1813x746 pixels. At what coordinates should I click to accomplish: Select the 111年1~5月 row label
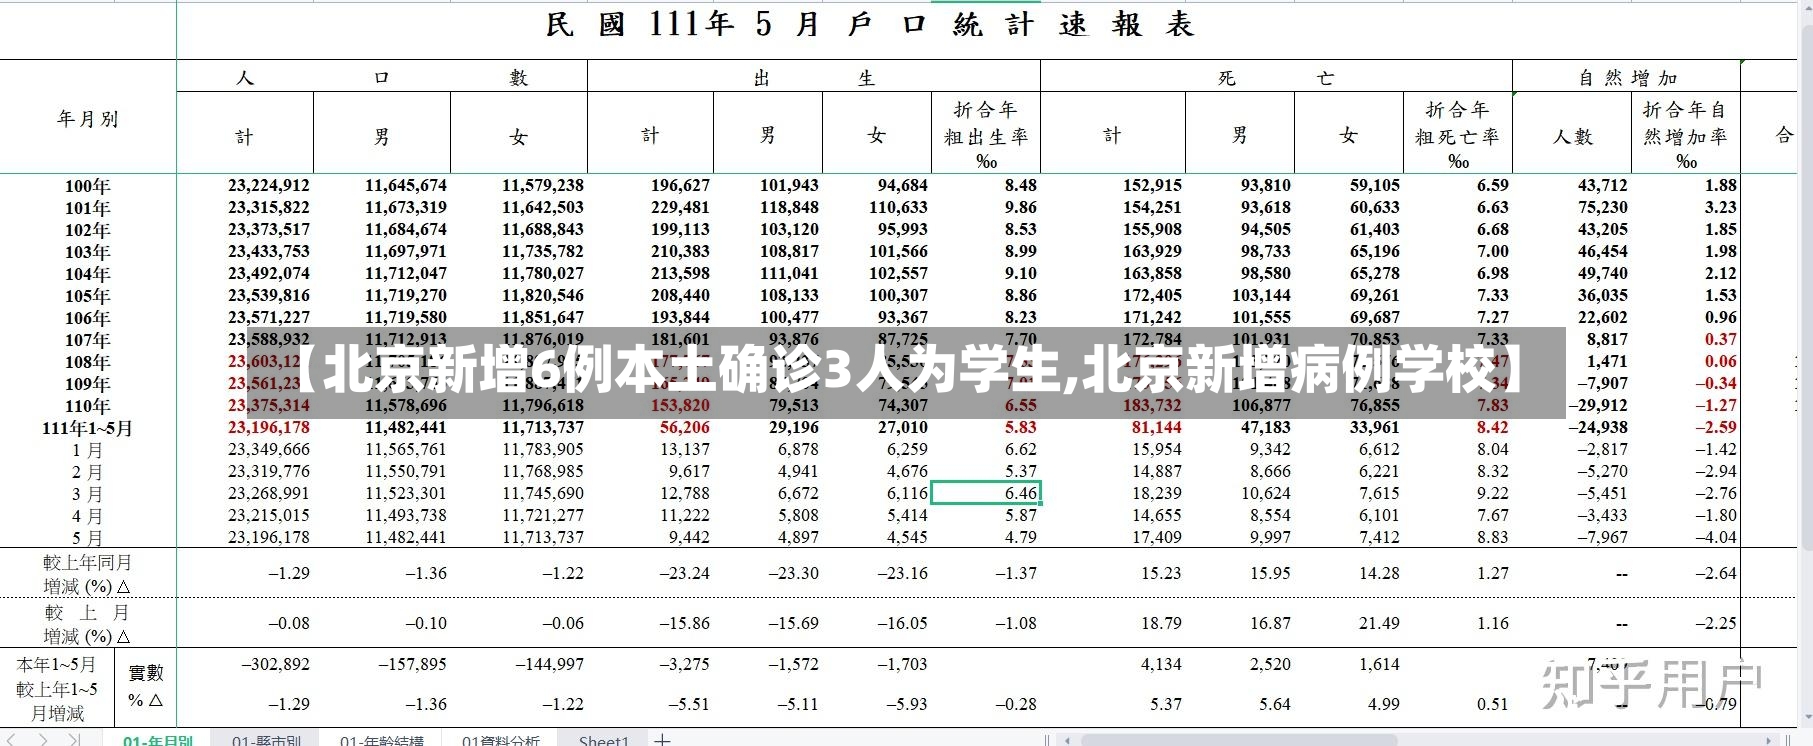tap(88, 428)
